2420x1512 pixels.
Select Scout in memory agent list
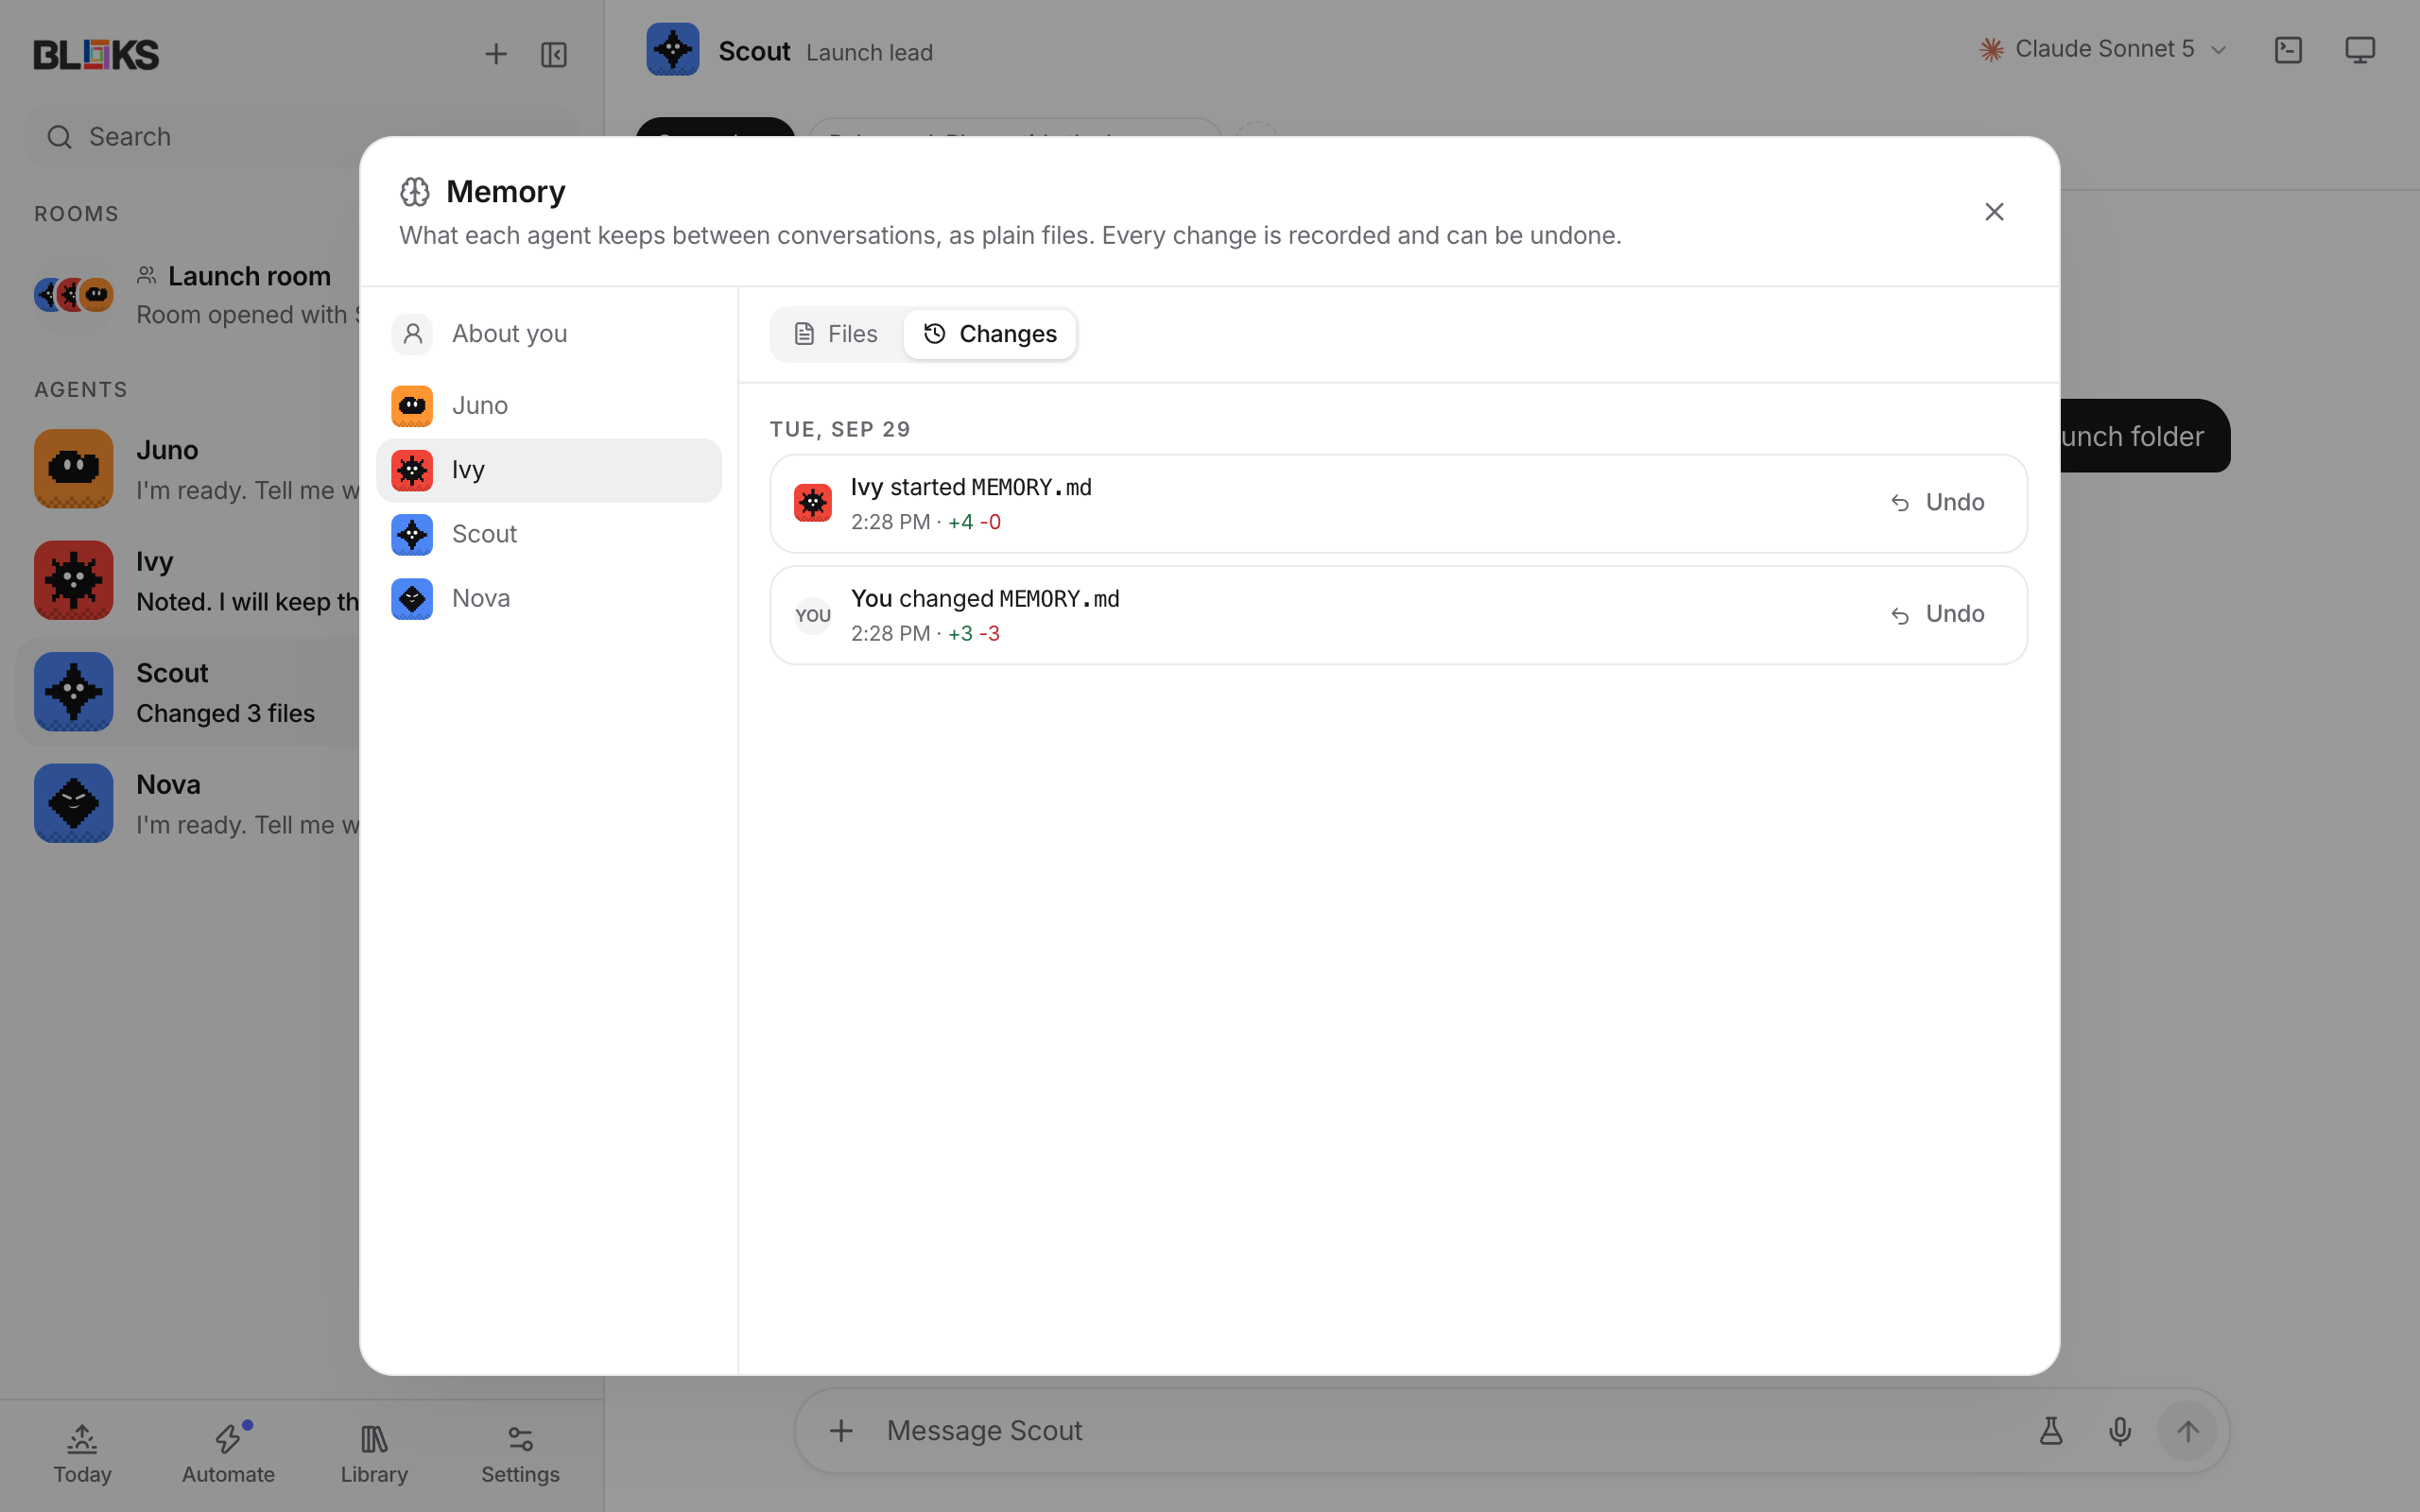tap(548, 535)
